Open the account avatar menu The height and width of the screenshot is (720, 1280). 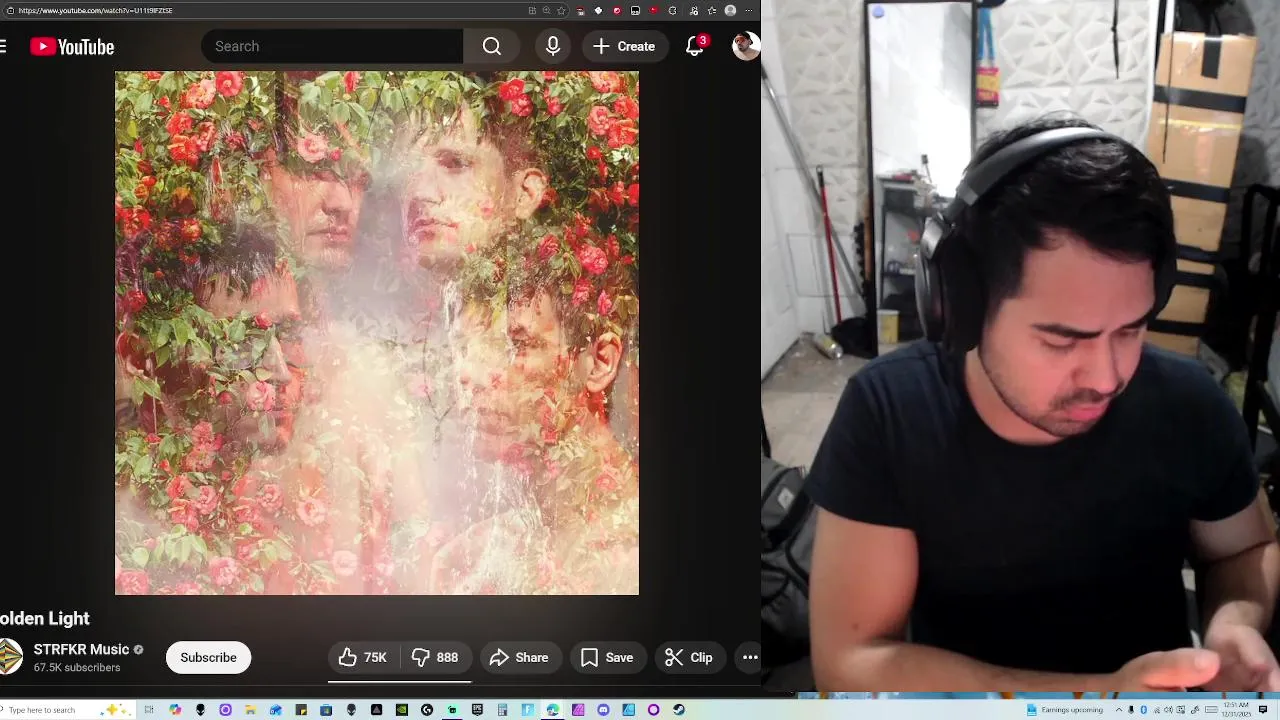[x=745, y=46]
